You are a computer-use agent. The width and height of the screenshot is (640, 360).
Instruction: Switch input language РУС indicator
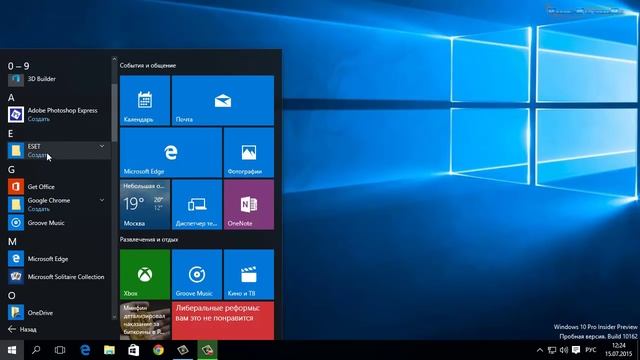591,350
